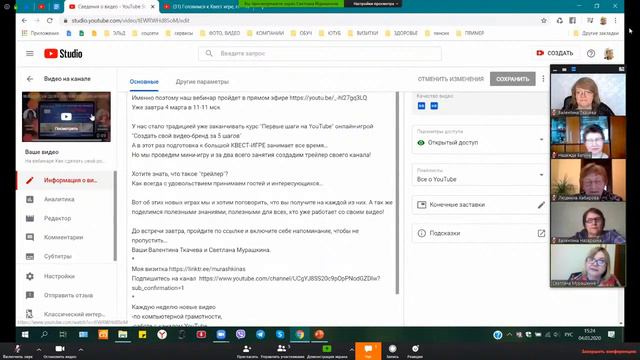The image size is (640, 360).
Task: Reload the page with refresh icon
Action: pyautogui.click(x=50, y=20)
